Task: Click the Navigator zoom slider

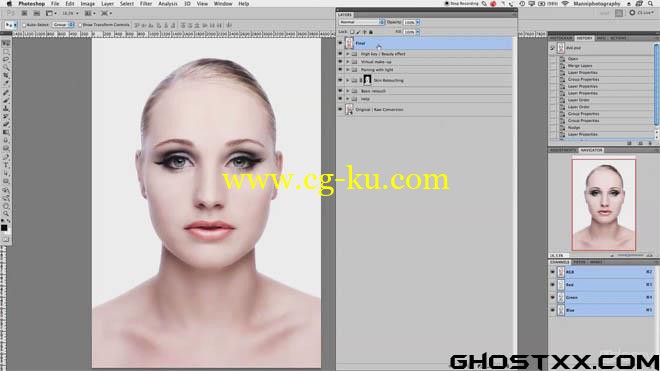Action: pos(631,255)
